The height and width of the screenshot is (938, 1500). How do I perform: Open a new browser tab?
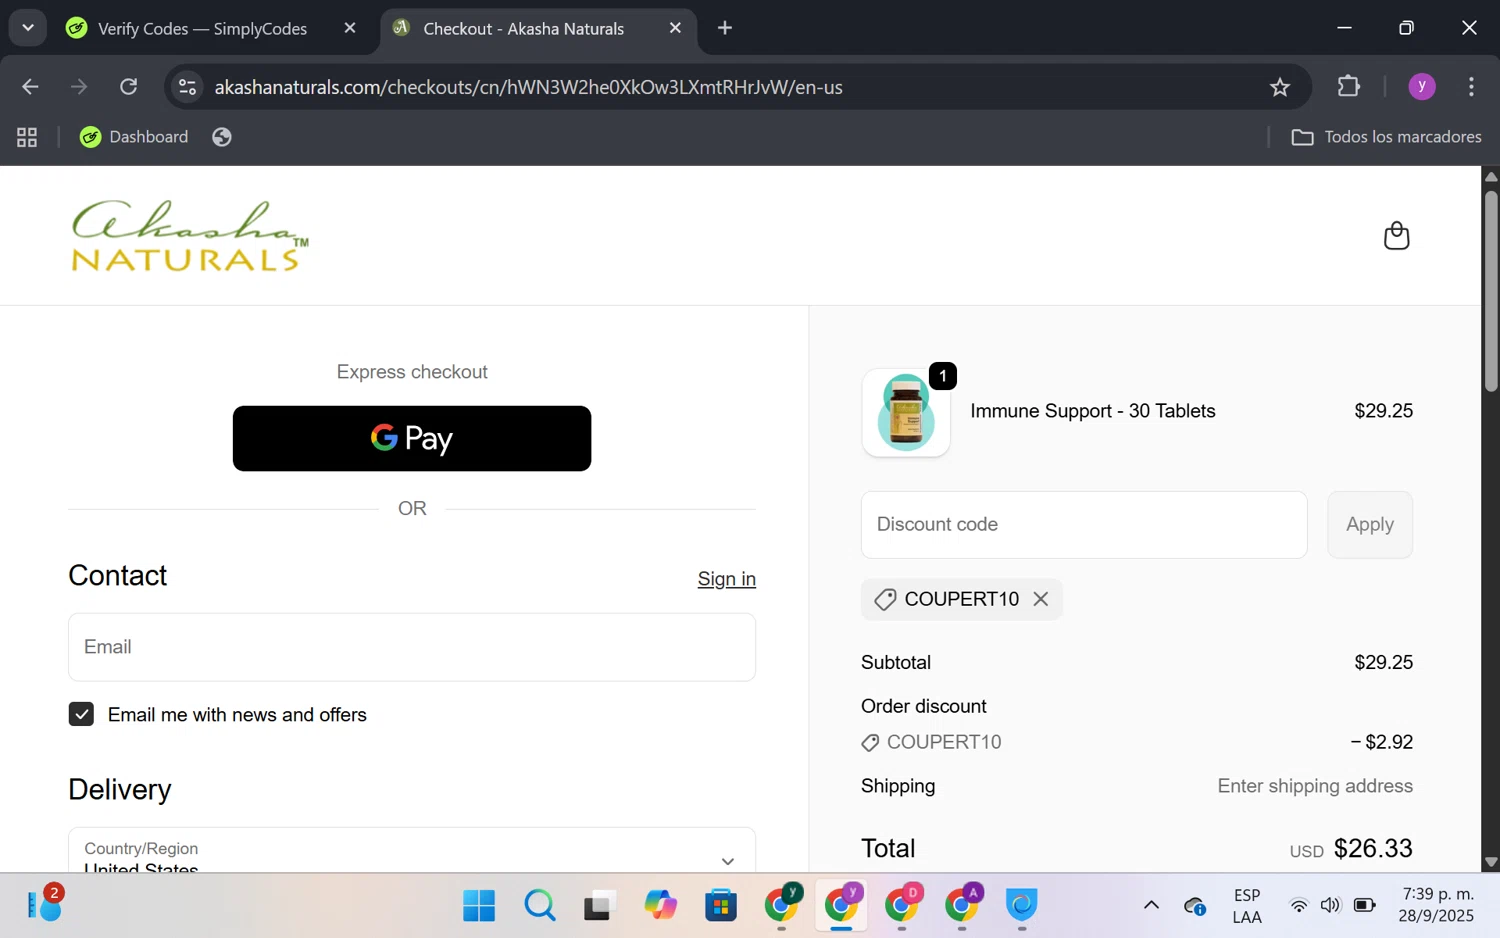click(x=725, y=28)
